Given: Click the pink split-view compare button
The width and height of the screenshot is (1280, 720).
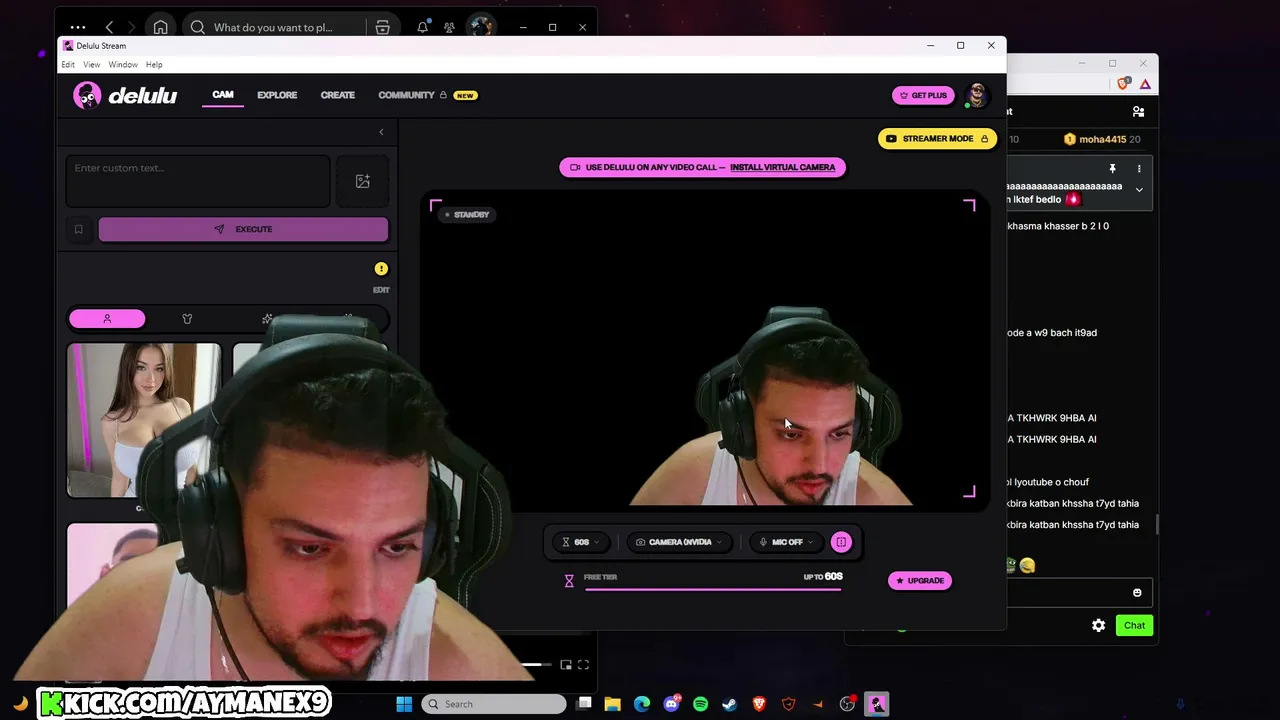Looking at the screenshot, I should point(841,542).
